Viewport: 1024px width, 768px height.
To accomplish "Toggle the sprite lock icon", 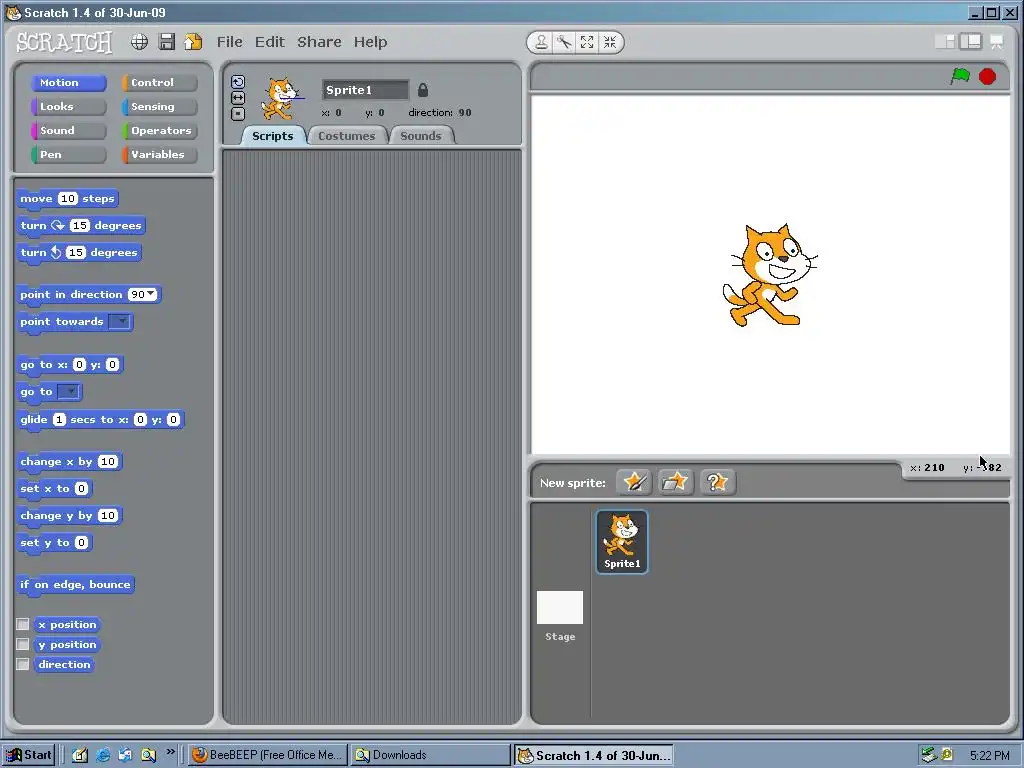I will point(423,90).
